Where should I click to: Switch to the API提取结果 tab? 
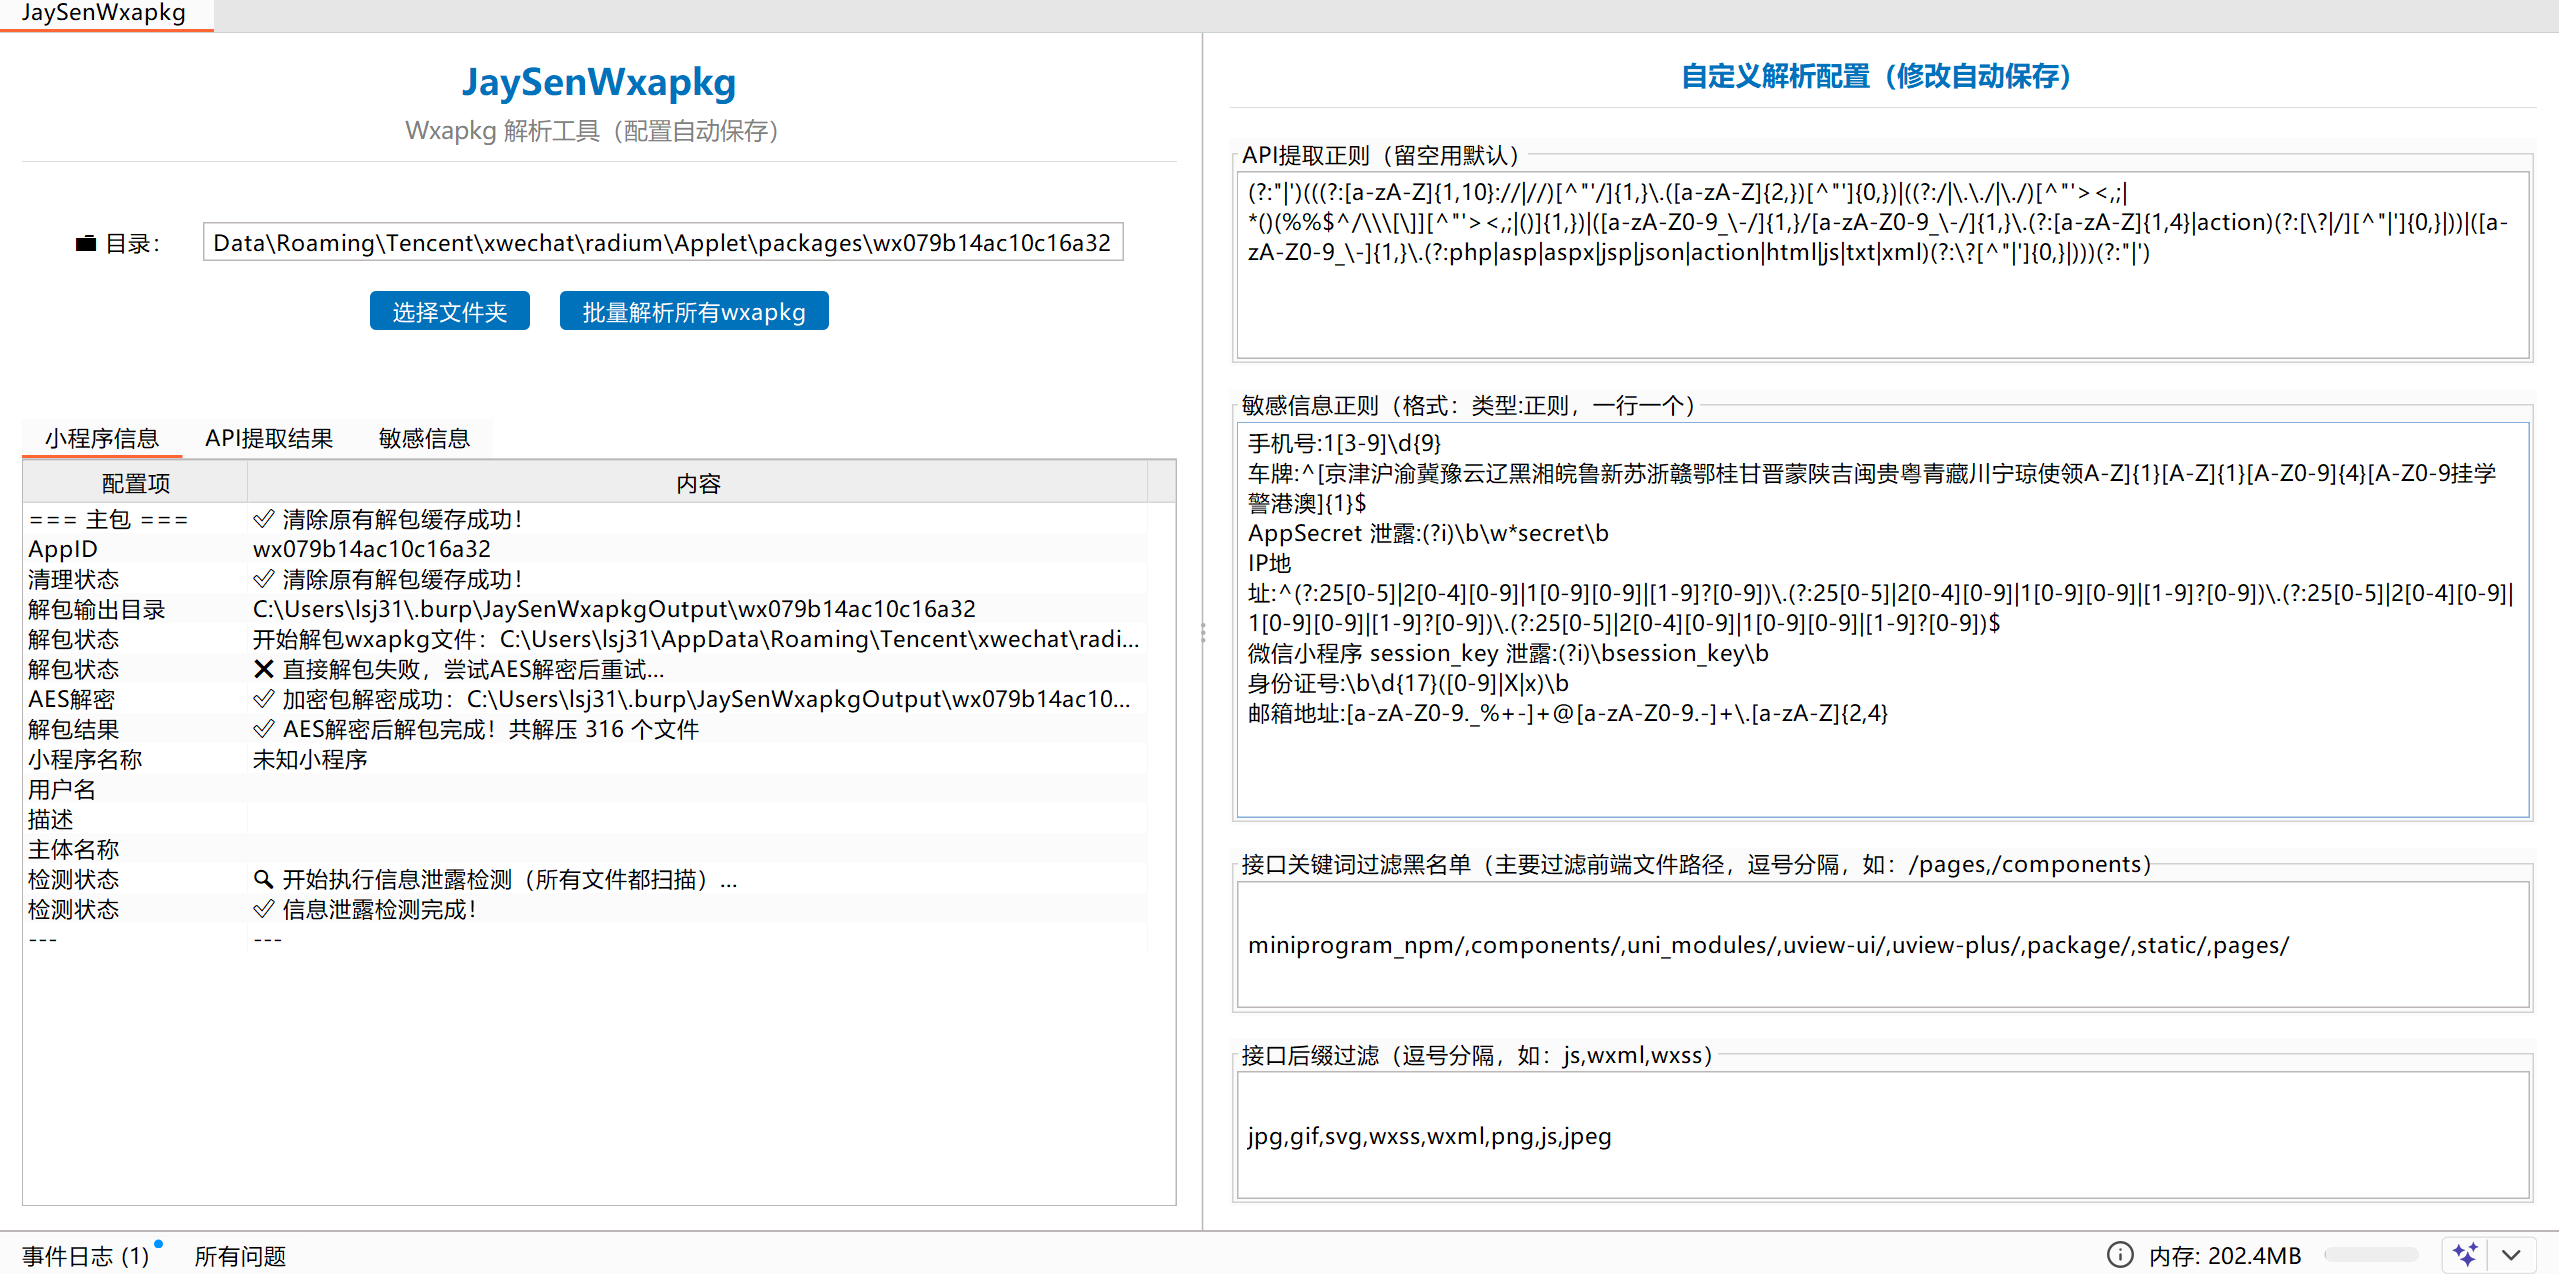click(x=269, y=438)
